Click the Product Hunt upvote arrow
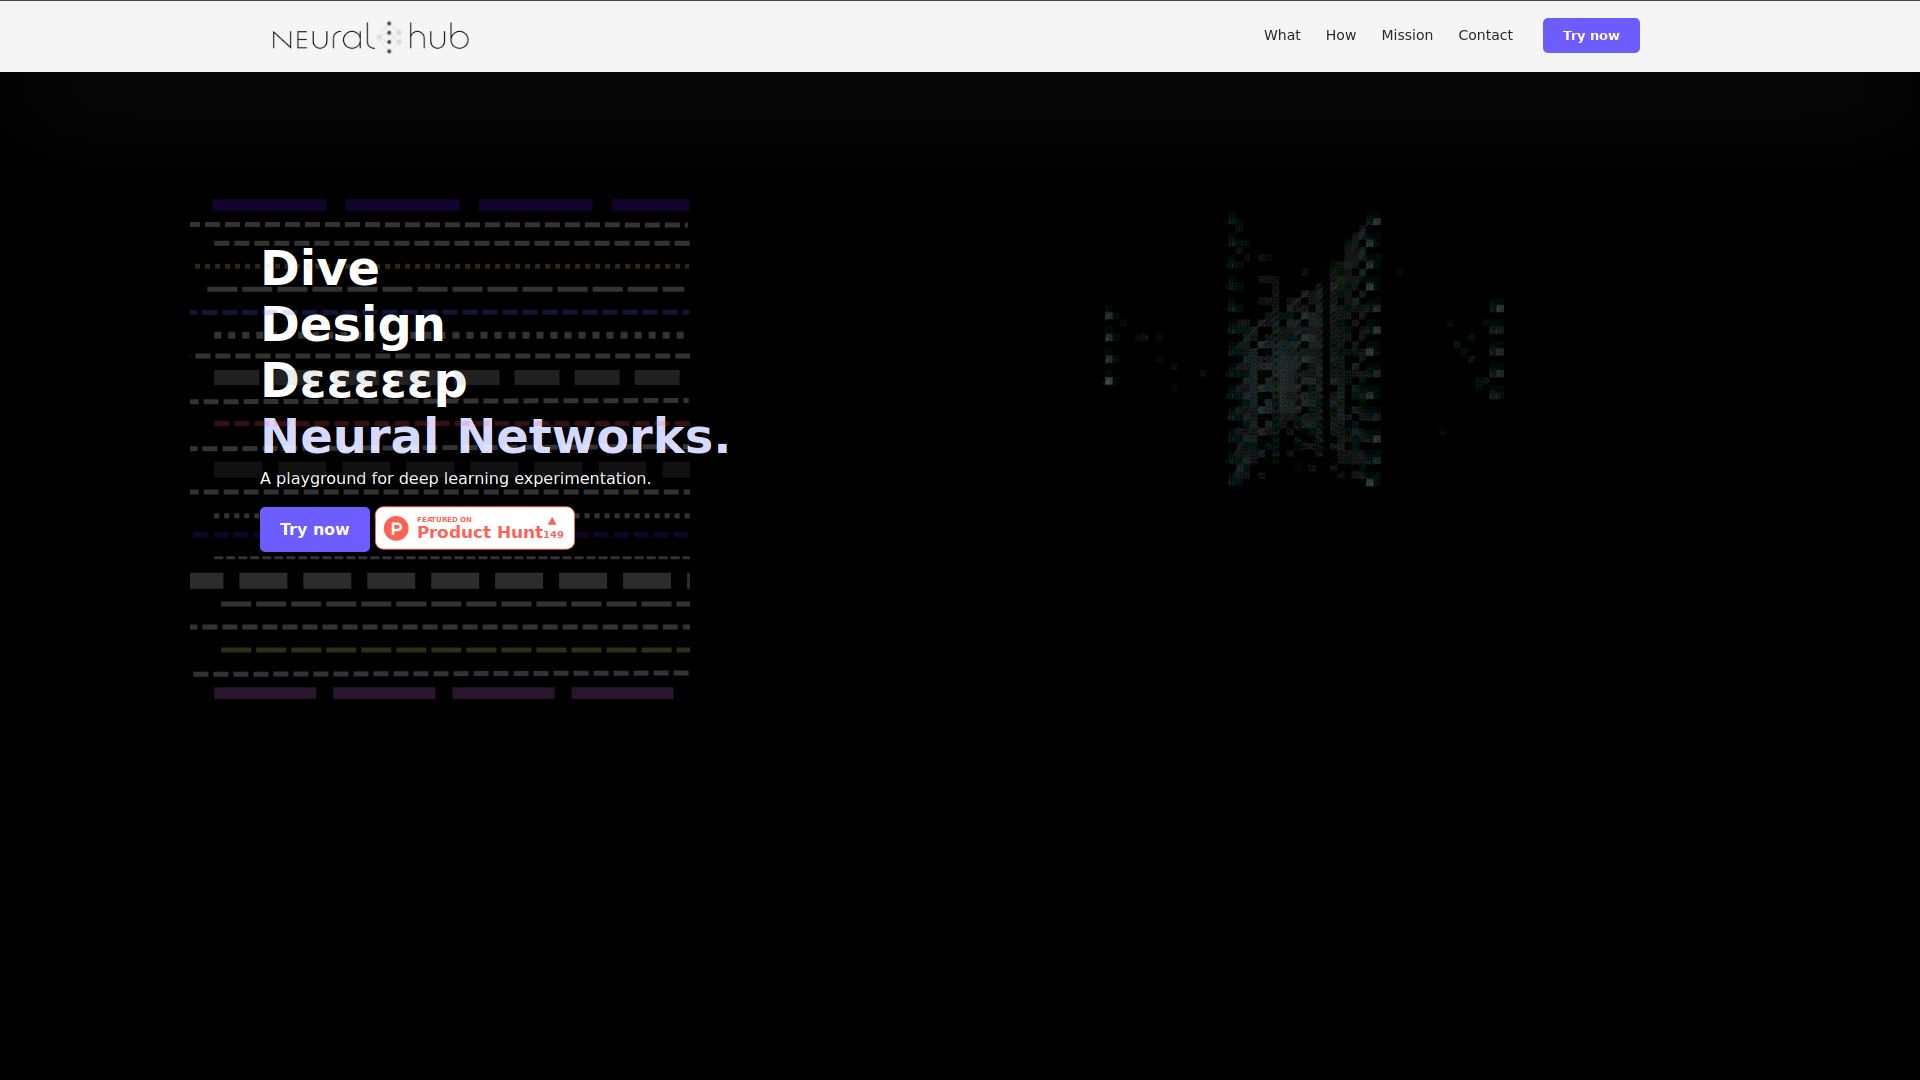Viewport: 1920px width, 1080px height. click(x=551, y=521)
